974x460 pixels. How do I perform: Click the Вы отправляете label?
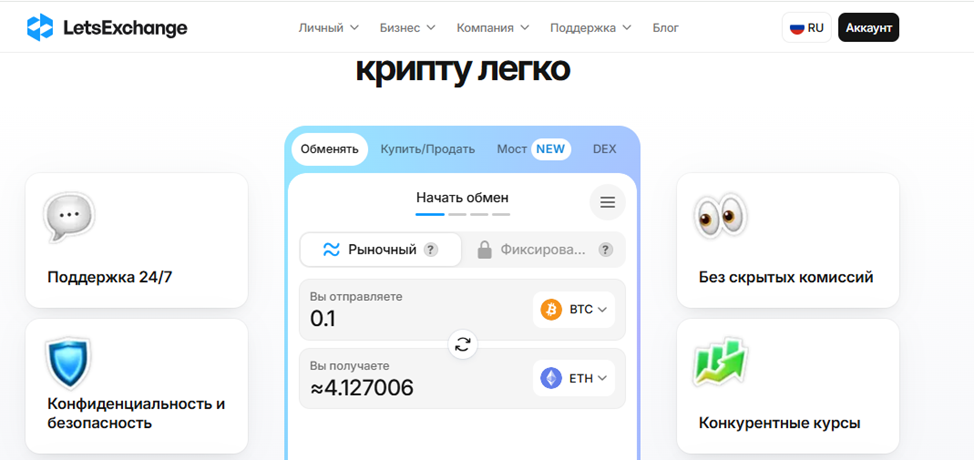coord(356,297)
